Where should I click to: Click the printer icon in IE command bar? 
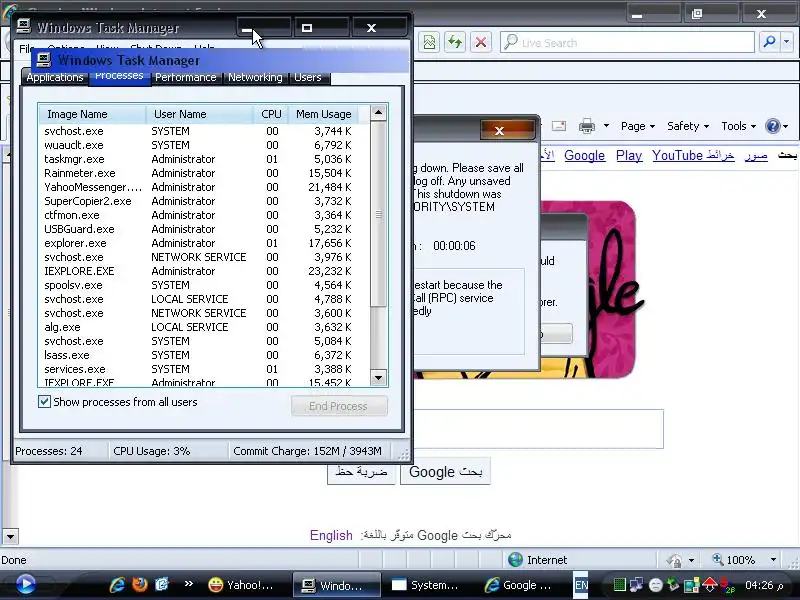(x=587, y=126)
